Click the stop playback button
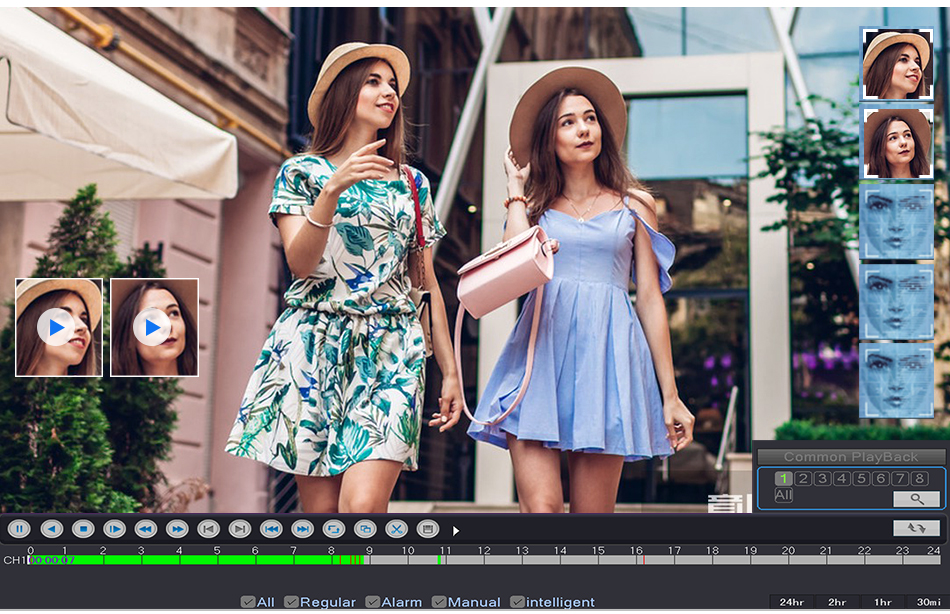Screen dimensions: 950x614 click(83, 528)
